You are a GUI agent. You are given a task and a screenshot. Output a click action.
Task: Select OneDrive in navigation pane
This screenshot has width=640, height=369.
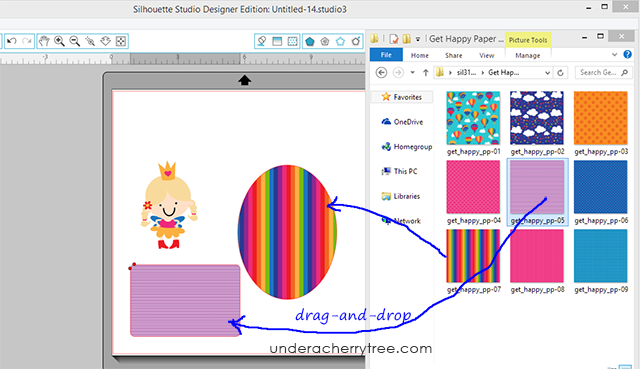pos(402,122)
